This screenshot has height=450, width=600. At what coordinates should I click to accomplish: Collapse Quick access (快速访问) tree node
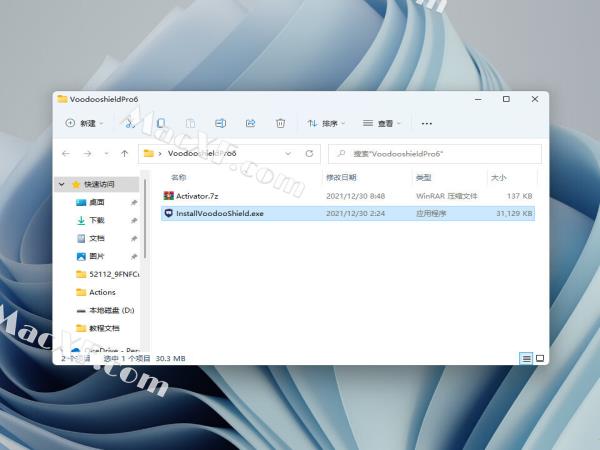point(62,184)
